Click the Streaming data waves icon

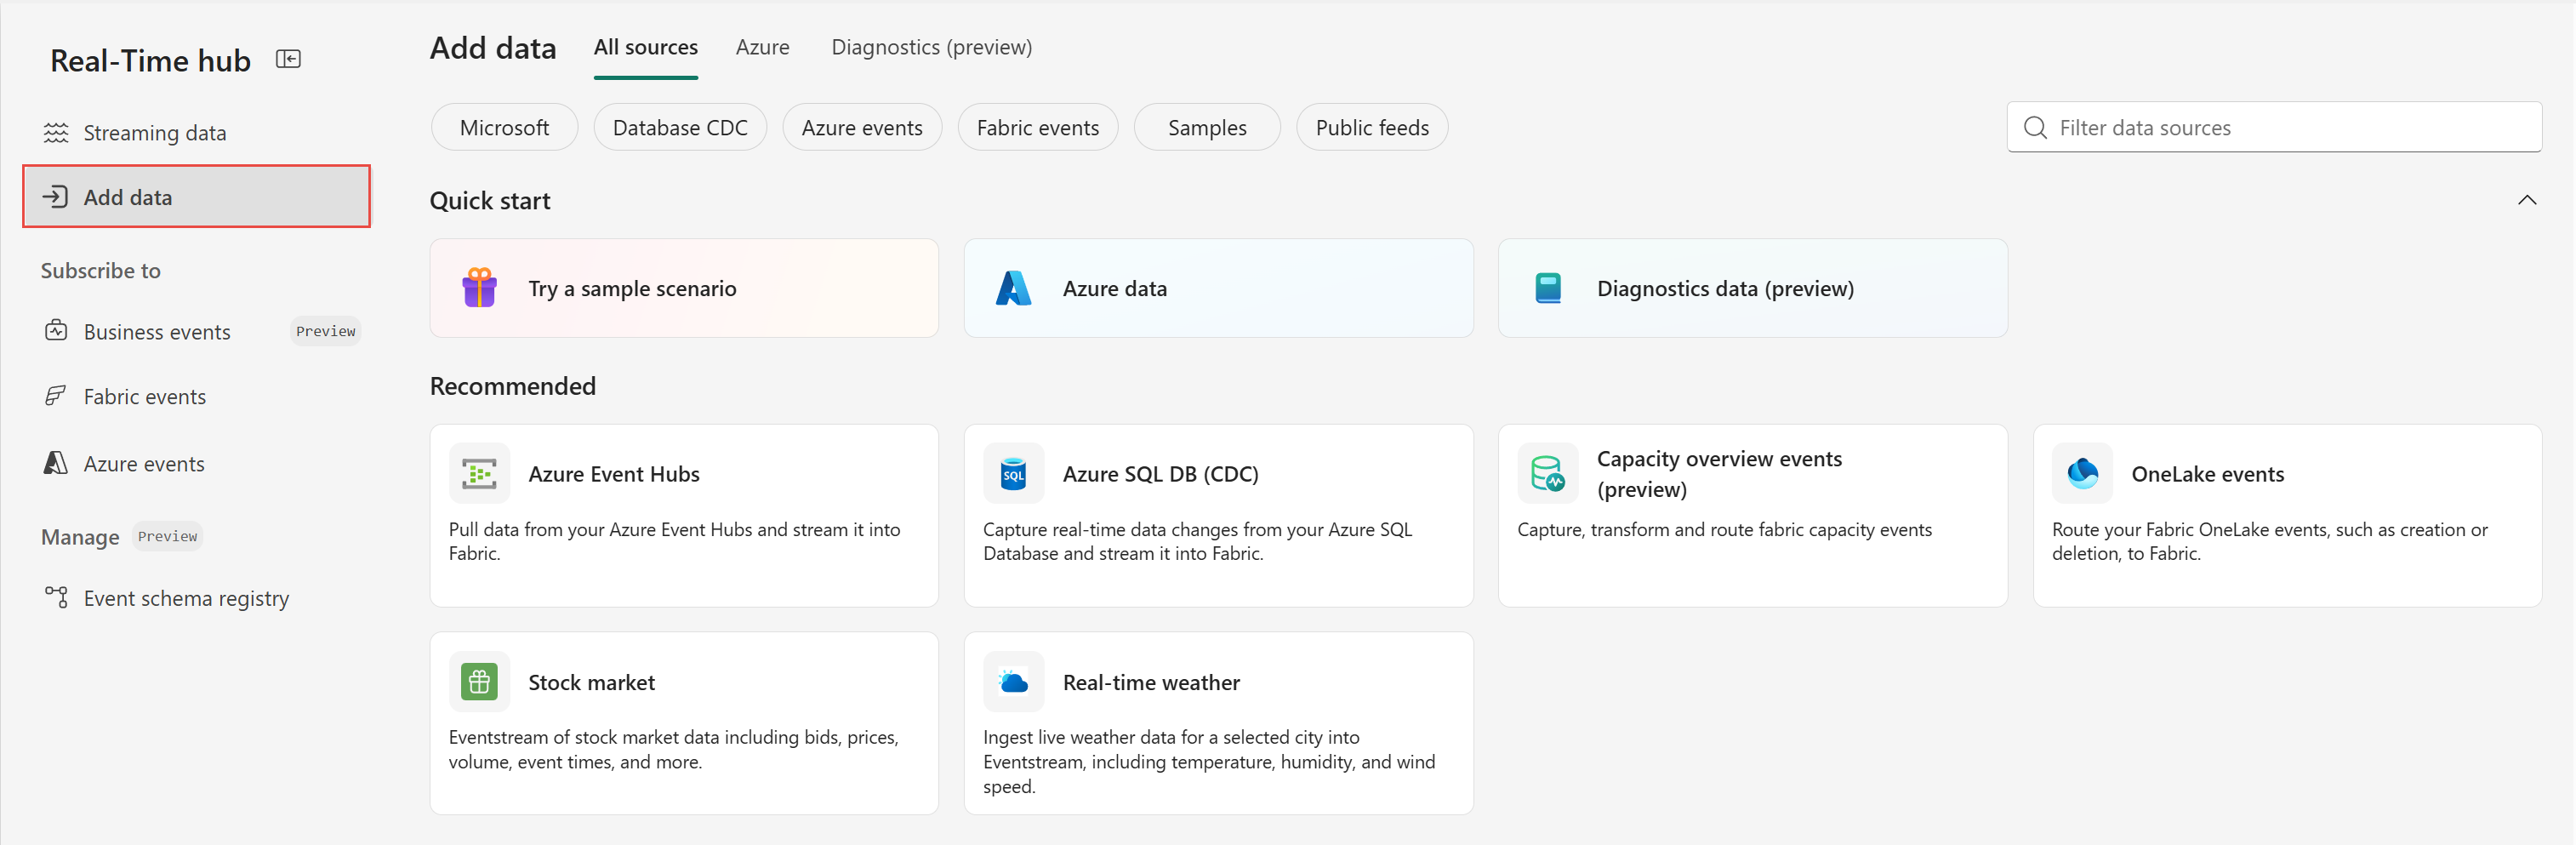coord(56,133)
